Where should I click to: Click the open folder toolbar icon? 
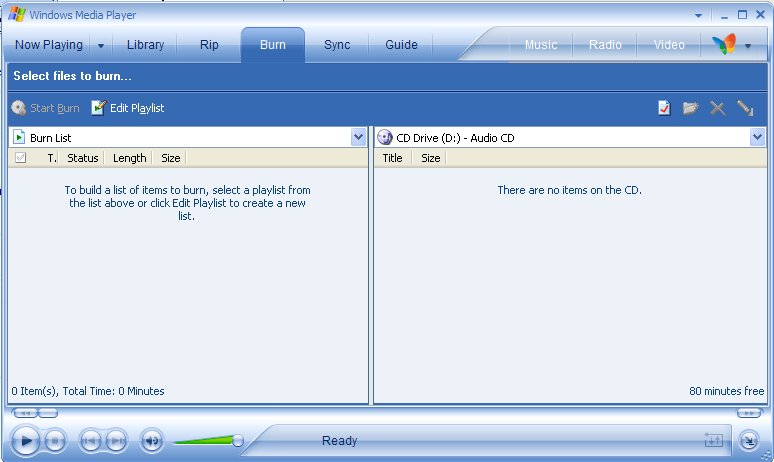(691, 108)
